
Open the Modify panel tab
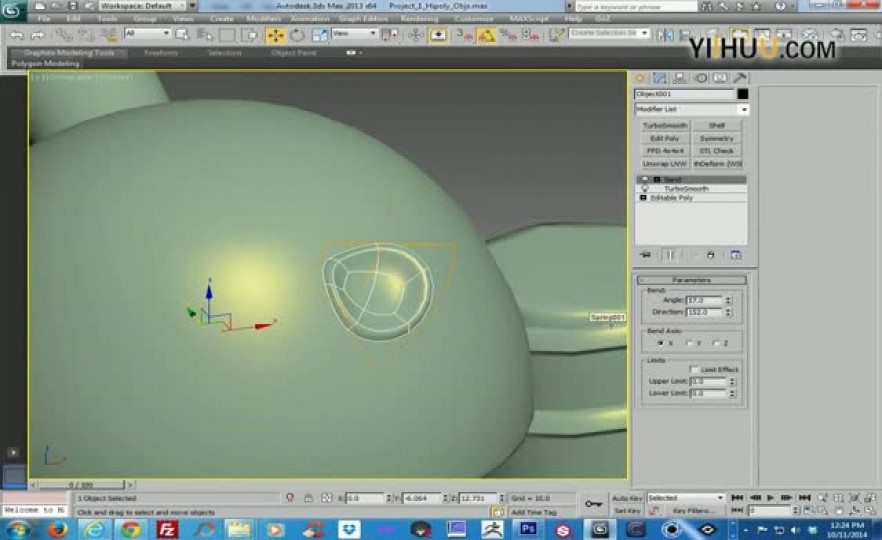660,78
